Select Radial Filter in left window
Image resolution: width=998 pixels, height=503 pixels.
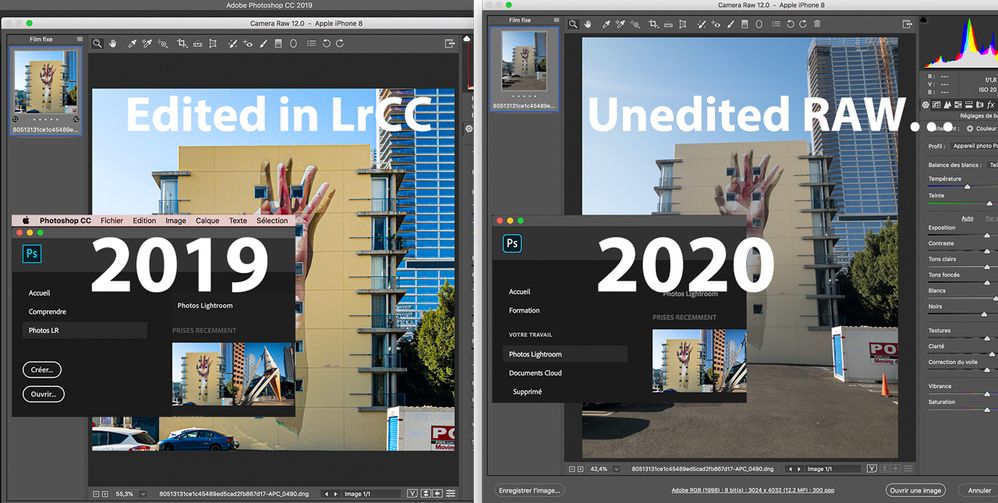[293, 44]
